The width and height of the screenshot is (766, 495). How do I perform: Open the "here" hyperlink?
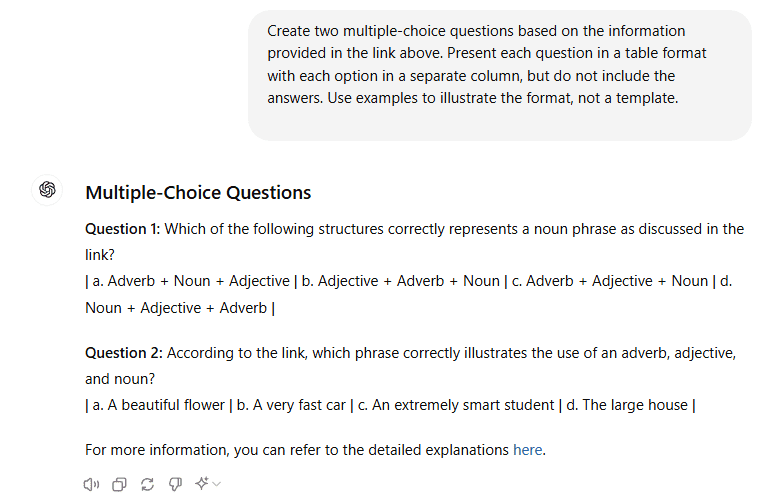tap(528, 450)
